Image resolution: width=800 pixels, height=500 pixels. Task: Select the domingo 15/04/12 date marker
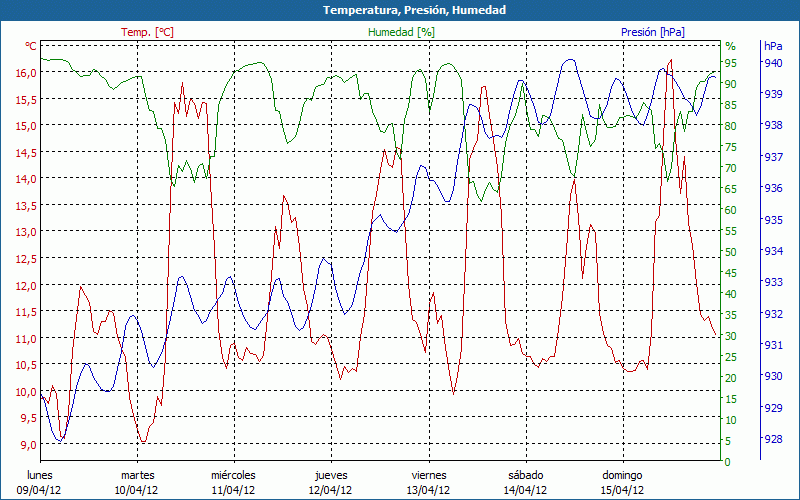tap(621, 482)
